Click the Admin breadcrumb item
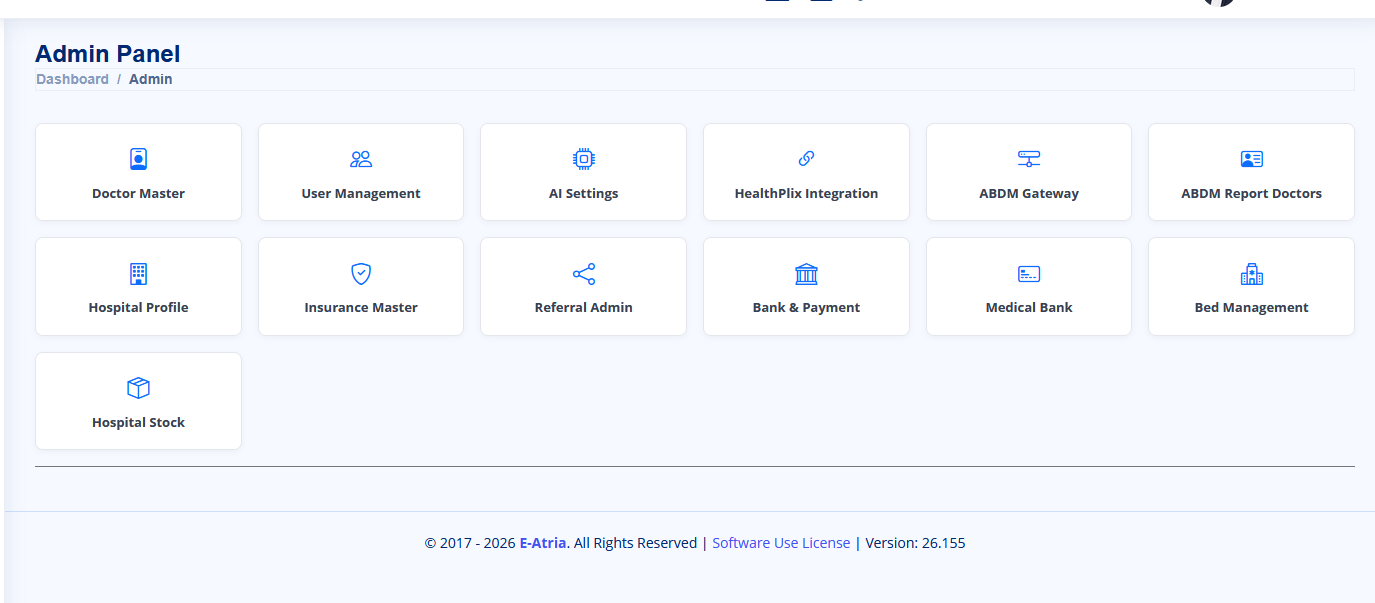 [151, 79]
